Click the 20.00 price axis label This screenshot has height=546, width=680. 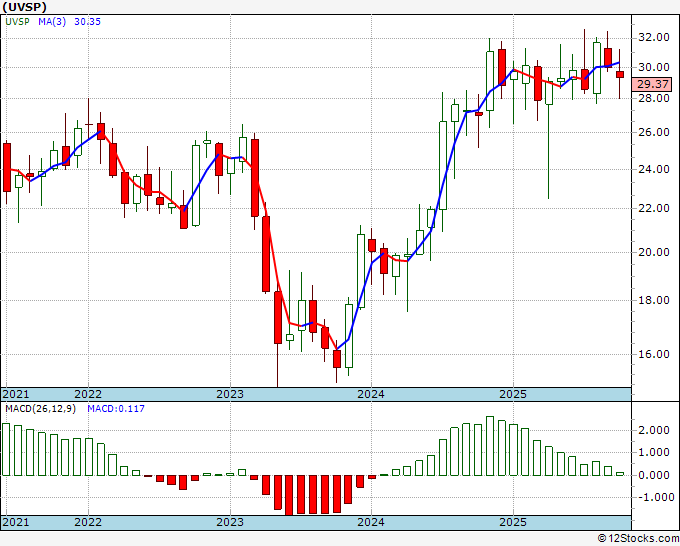pos(654,252)
